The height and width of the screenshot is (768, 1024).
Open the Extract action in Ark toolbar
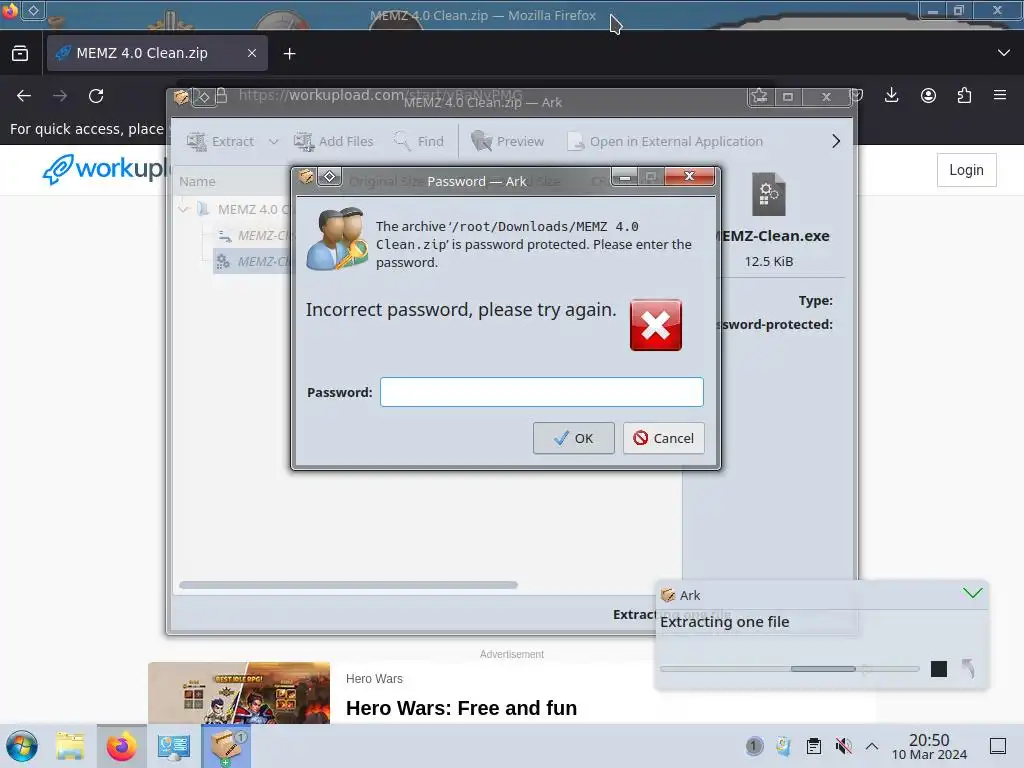click(221, 141)
